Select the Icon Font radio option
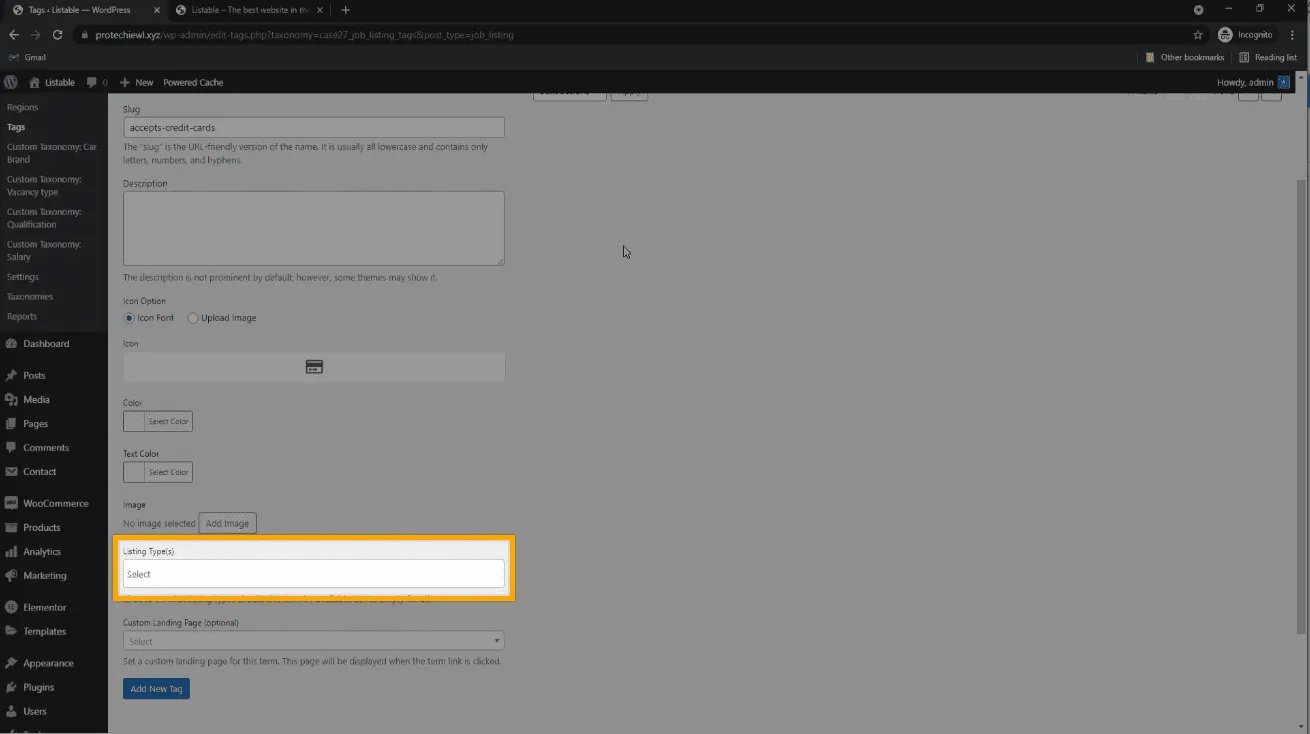Image resolution: width=1310 pixels, height=734 pixels. point(129,318)
